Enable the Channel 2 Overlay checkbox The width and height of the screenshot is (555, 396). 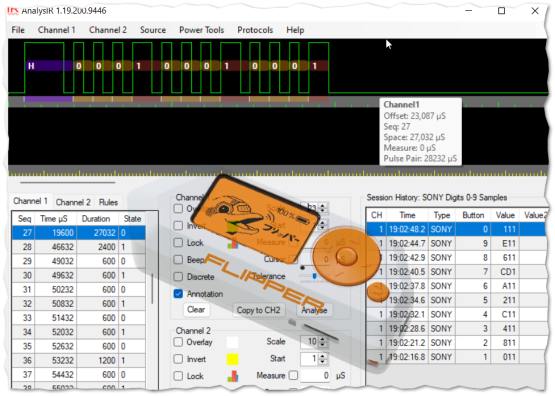coord(178,342)
